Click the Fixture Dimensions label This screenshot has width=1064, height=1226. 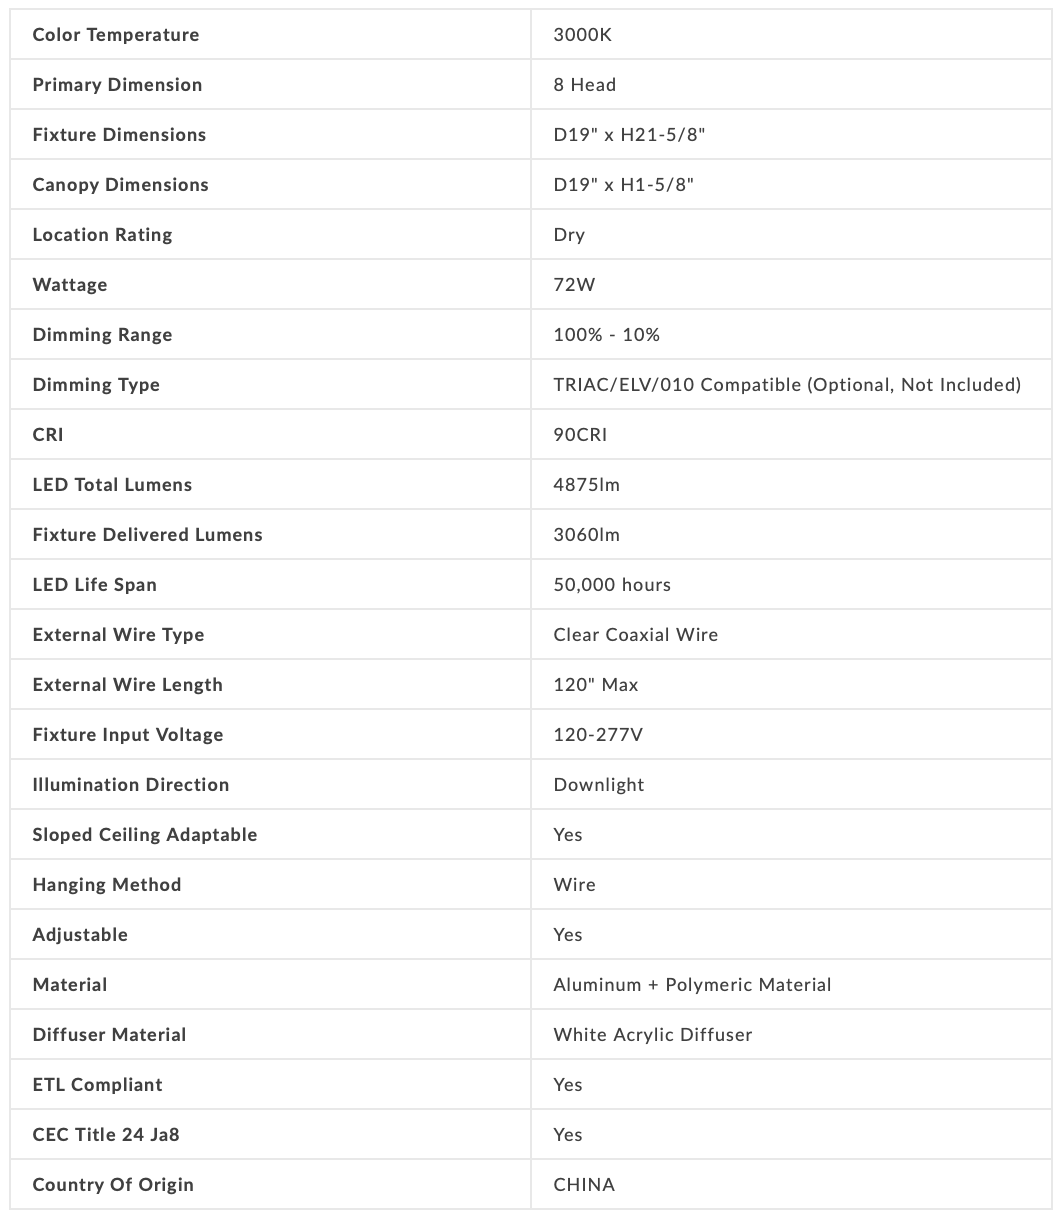pyautogui.click(x=119, y=135)
